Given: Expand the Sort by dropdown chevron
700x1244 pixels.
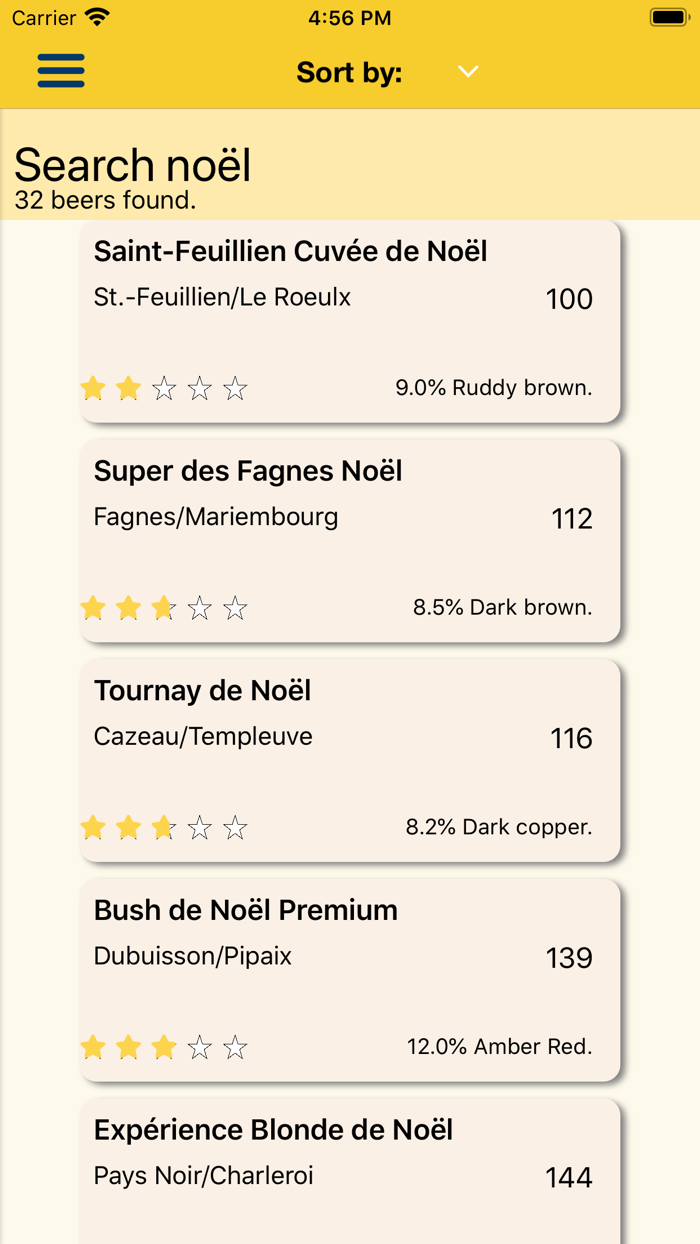Looking at the screenshot, I should coord(468,72).
